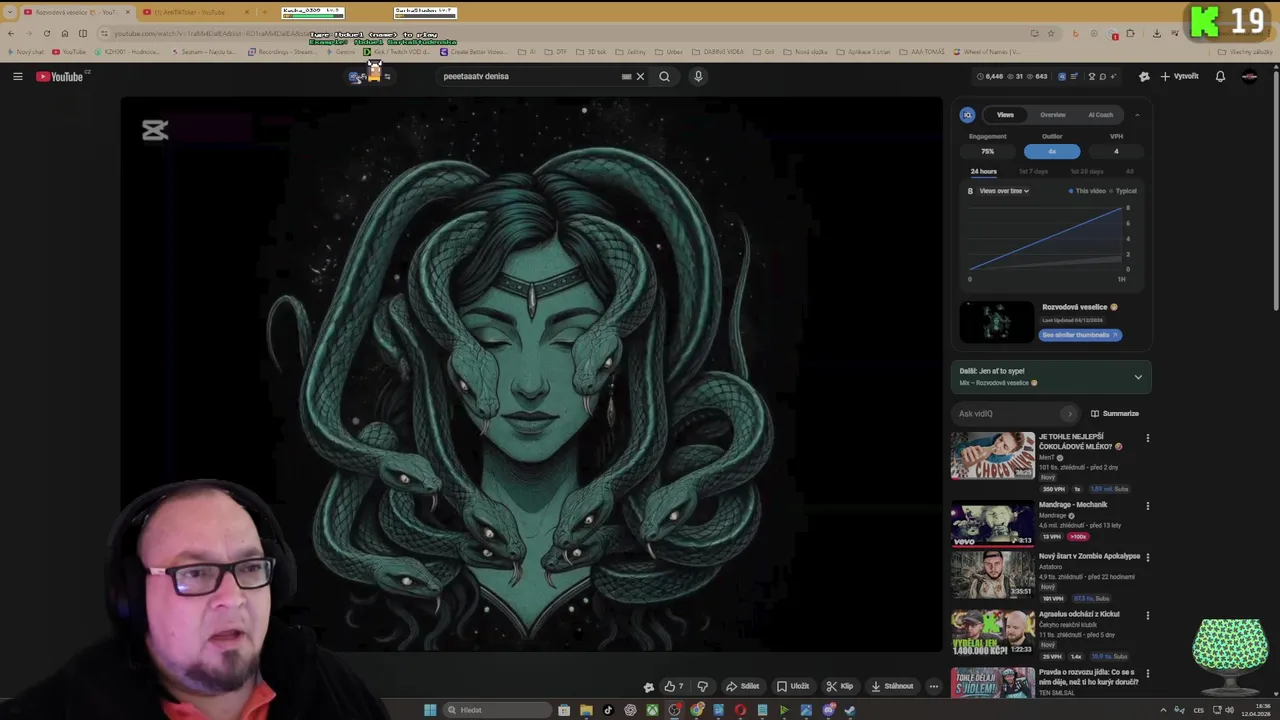Open options for Nový start v Zombie Apokalypse
Viewport: 1280px width, 720px height.
click(x=1147, y=557)
